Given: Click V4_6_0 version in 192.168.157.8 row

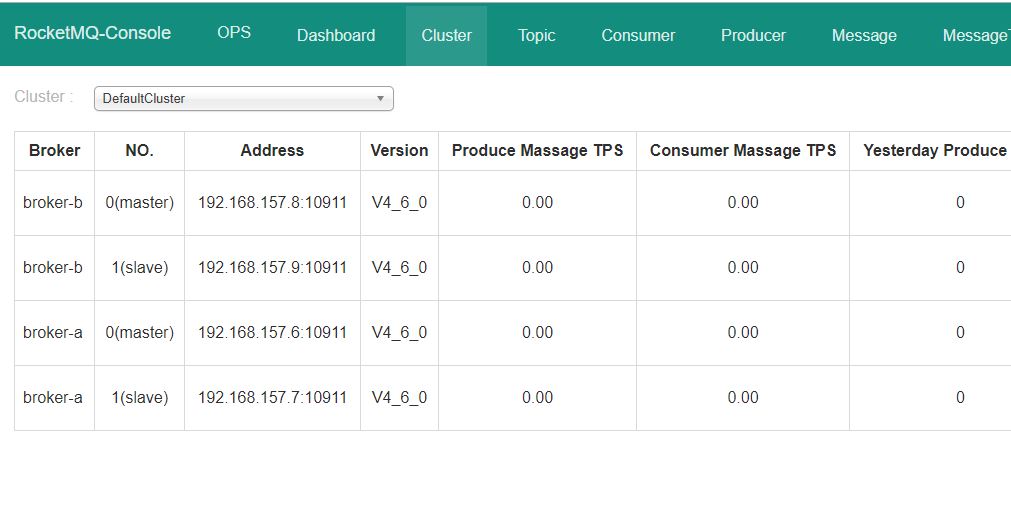Looking at the screenshot, I should point(399,203).
